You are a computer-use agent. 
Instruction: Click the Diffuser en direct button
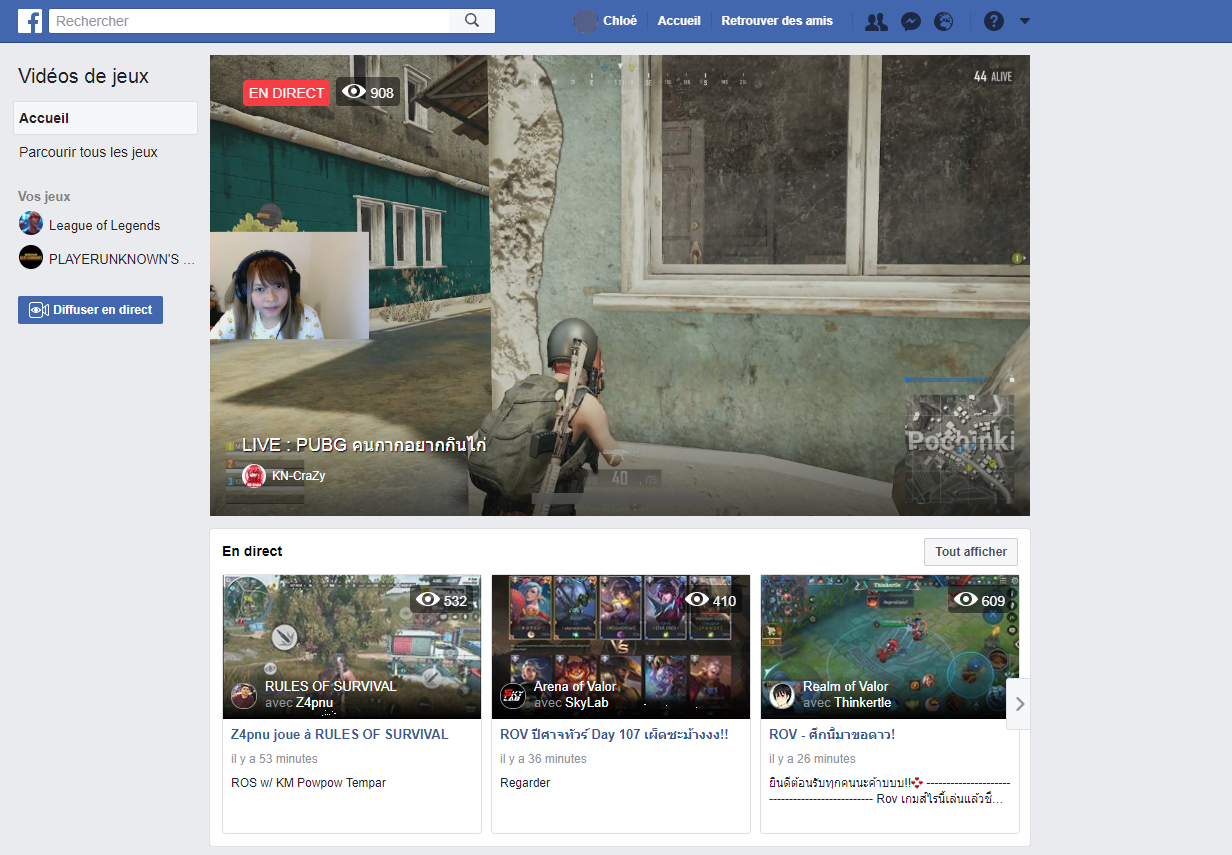[x=90, y=310]
